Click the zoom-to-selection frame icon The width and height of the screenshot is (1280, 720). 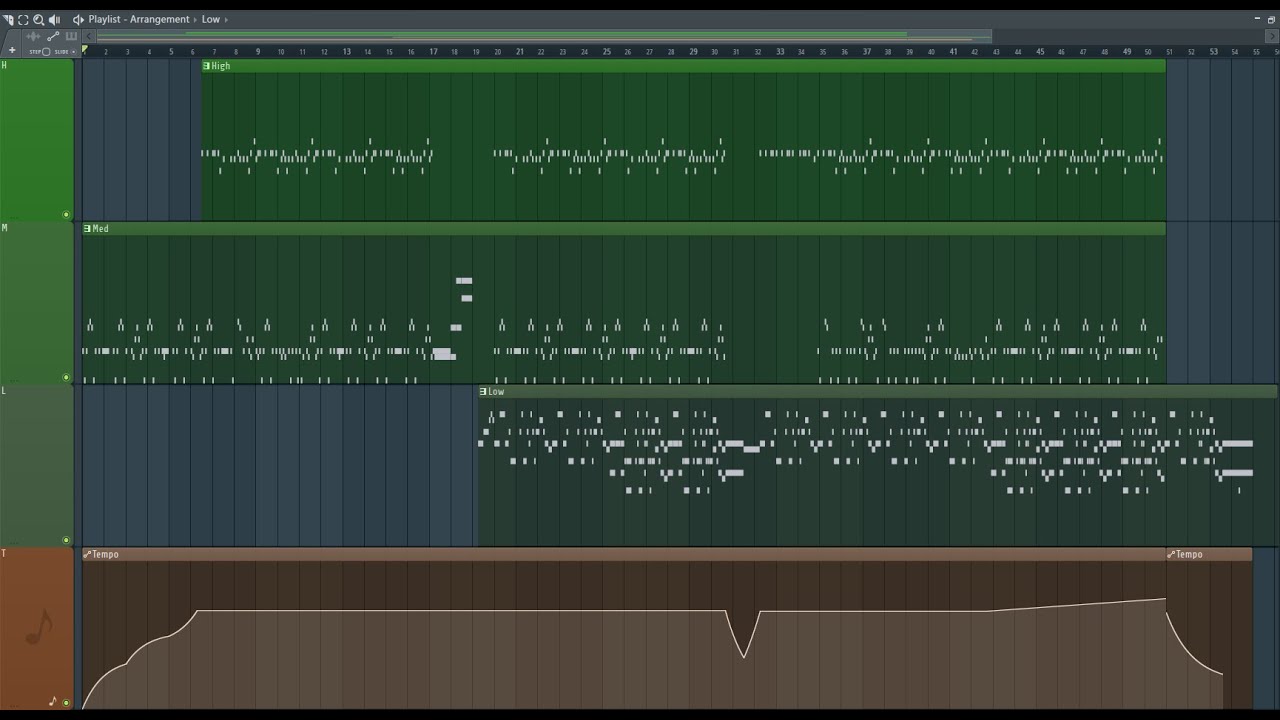23,19
